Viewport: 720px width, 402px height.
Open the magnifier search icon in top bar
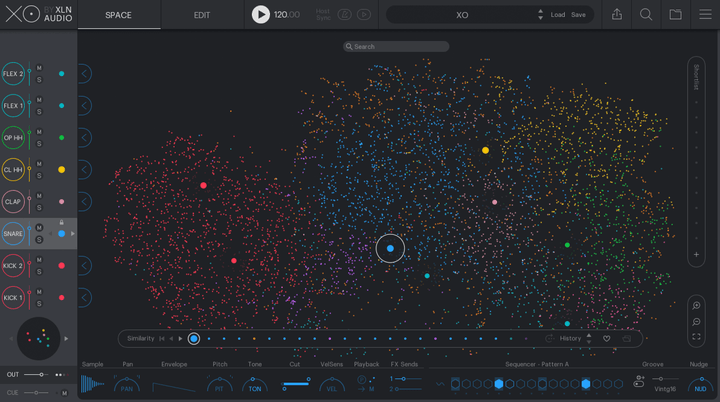(646, 15)
